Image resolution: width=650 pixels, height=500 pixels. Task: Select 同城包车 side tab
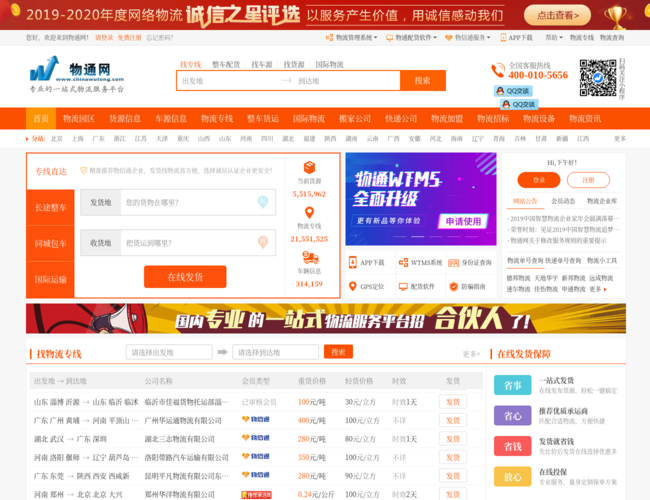point(51,243)
